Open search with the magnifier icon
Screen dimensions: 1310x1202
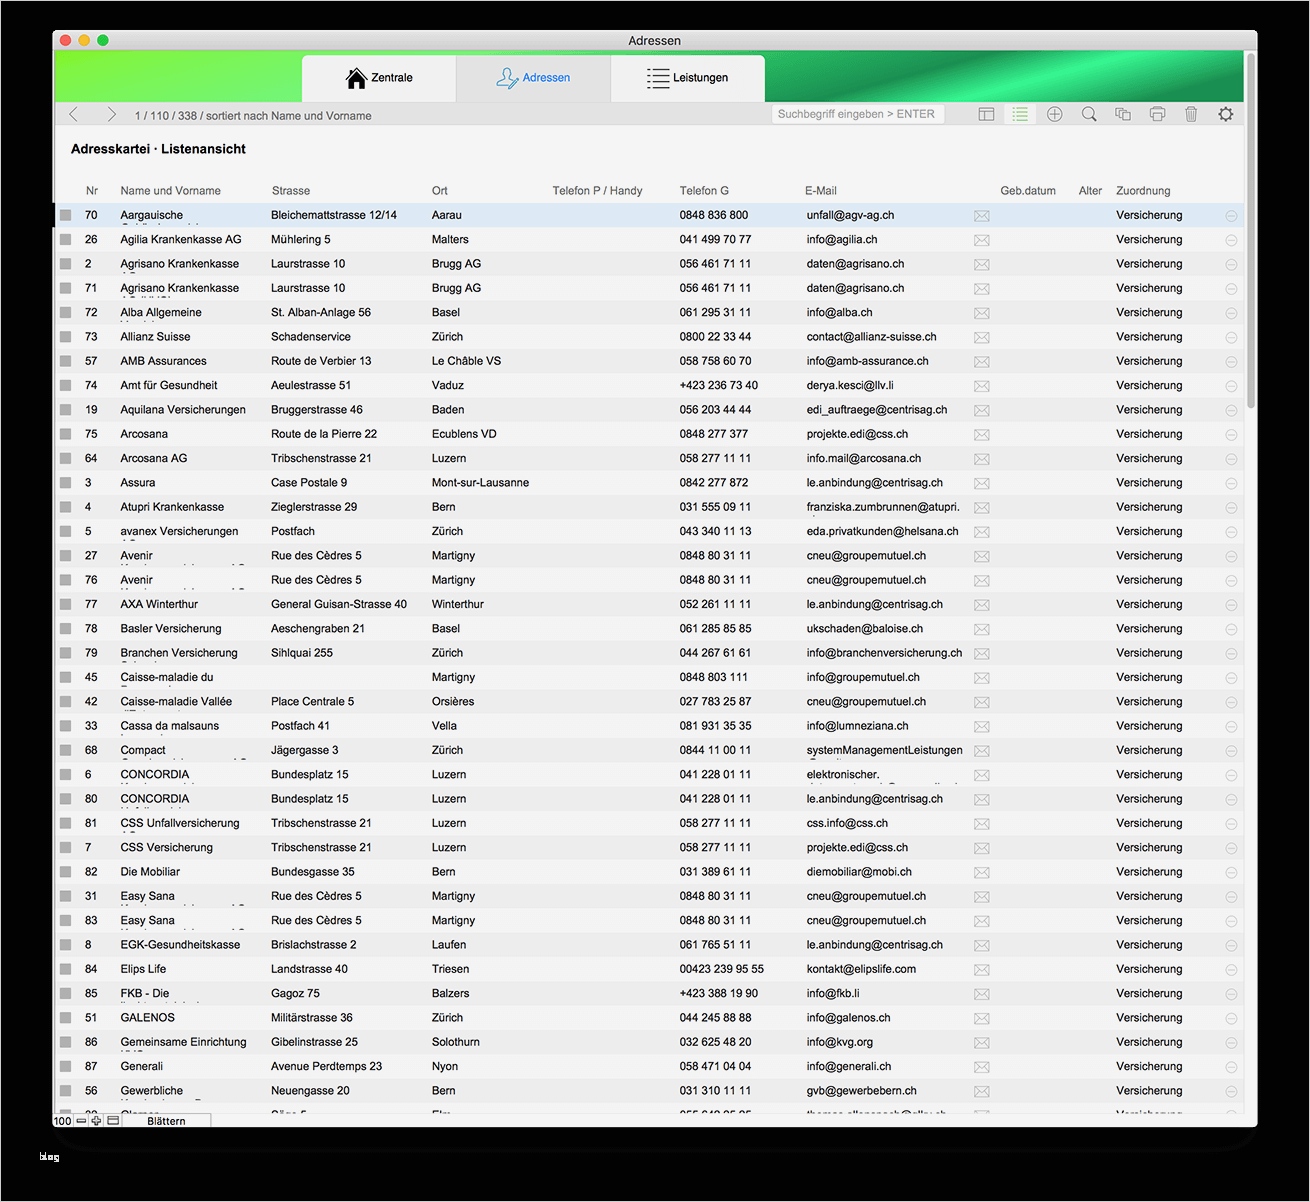click(x=1089, y=115)
